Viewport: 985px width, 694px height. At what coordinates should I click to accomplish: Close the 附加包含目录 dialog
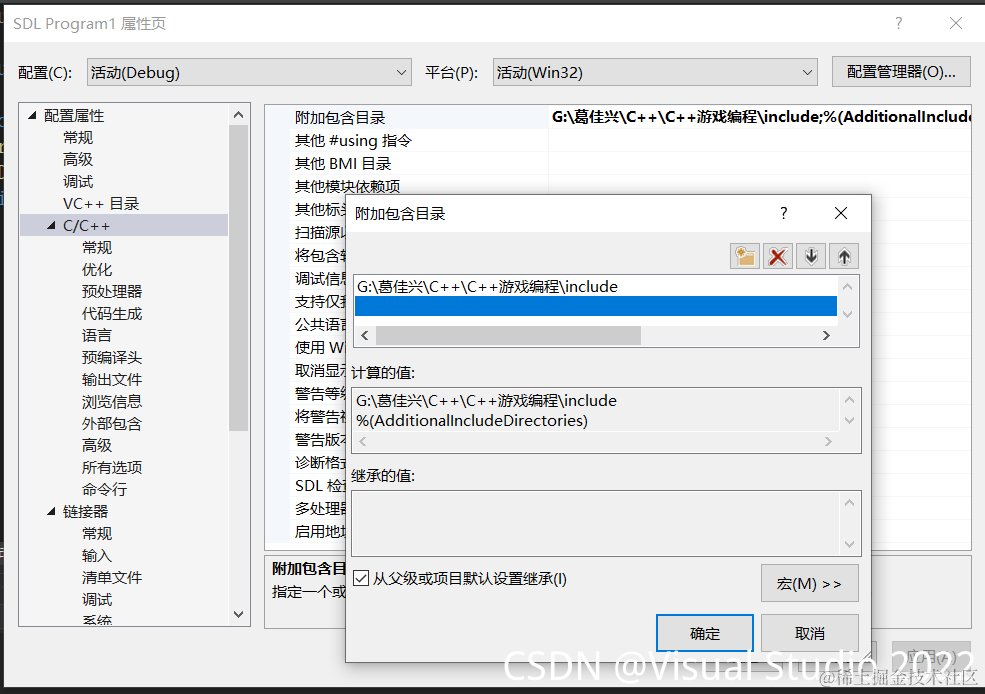point(841,214)
